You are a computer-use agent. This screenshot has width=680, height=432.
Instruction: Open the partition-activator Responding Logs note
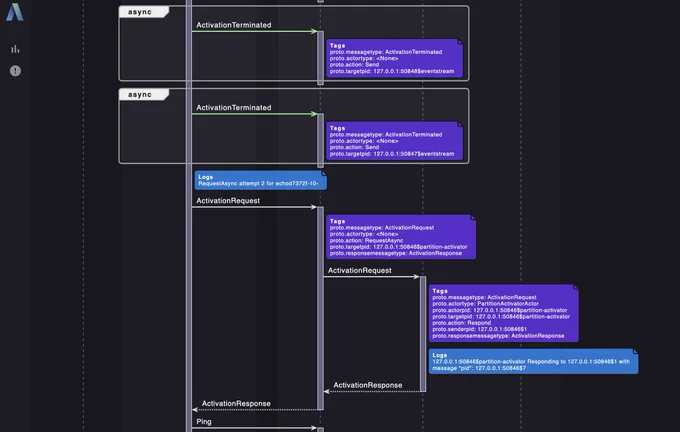click(533, 361)
